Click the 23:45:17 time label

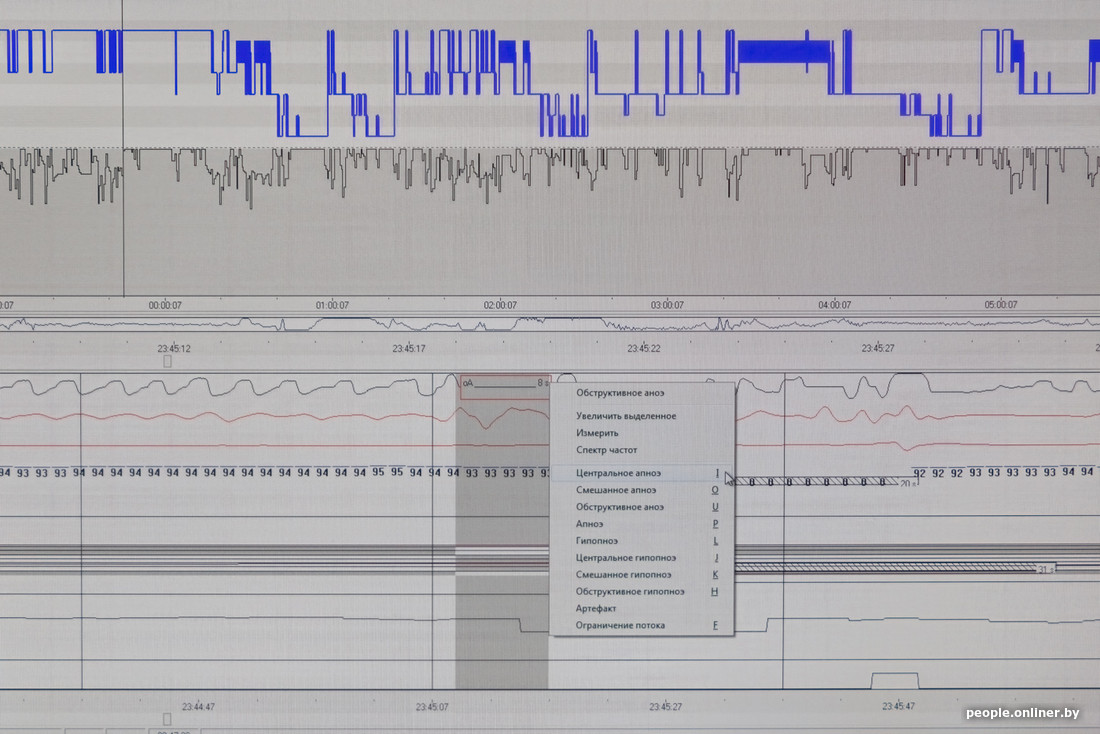click(x=408, y=348)
